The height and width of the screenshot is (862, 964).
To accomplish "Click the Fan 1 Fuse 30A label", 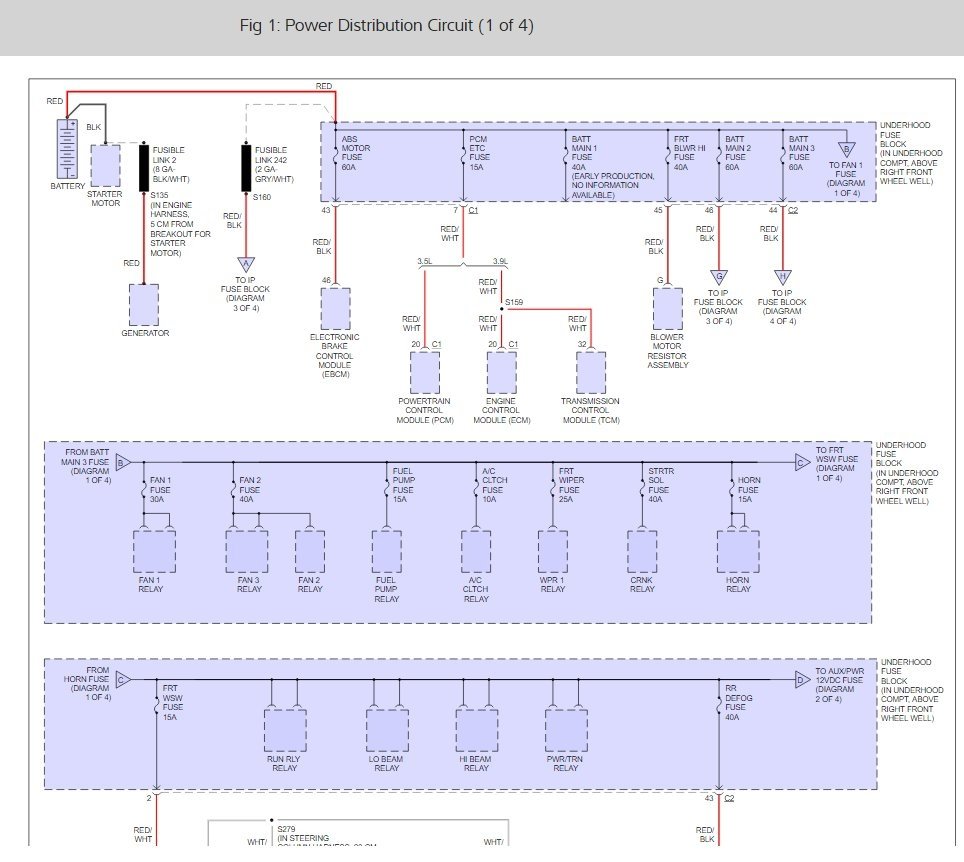I will pos(160,489).
